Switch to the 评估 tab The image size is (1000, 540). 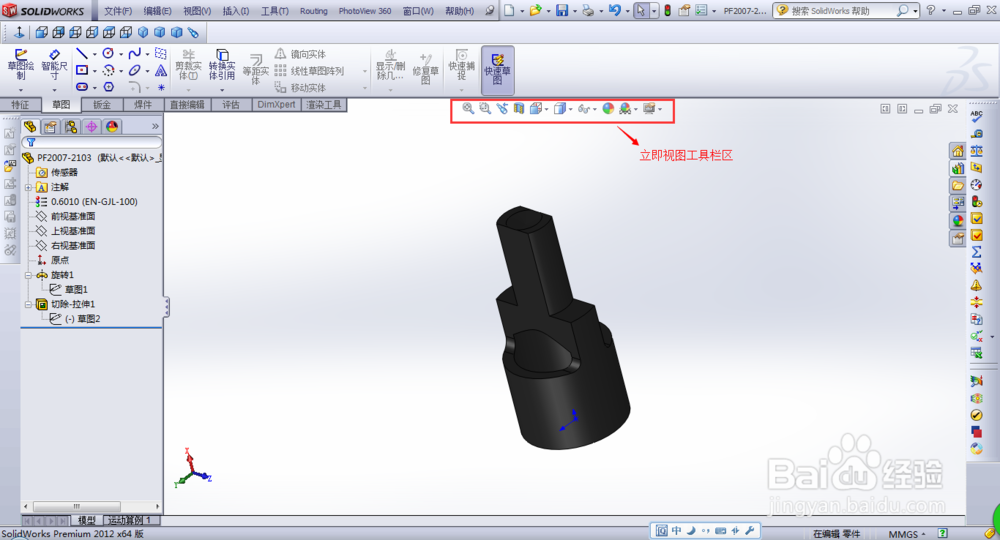[231, 105]
